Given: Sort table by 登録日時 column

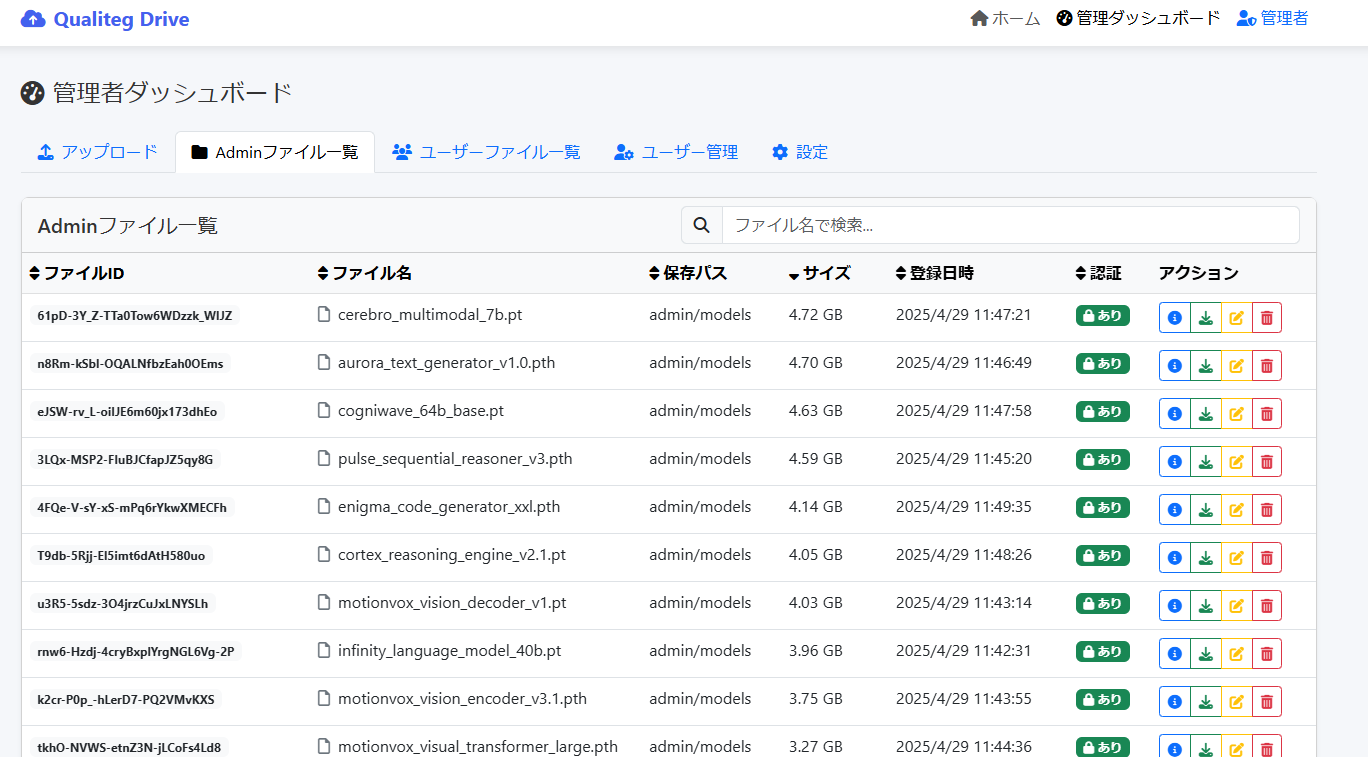Looking at the screenshot, I should [x=935, y=273].
